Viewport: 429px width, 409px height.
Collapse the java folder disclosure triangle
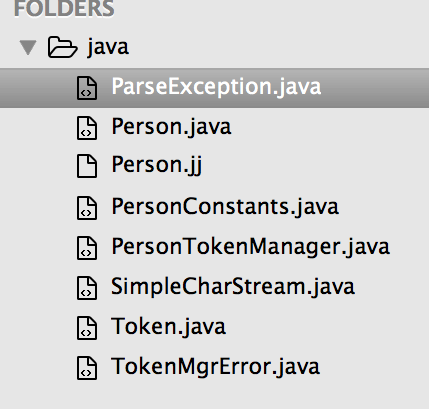point(28,47)
